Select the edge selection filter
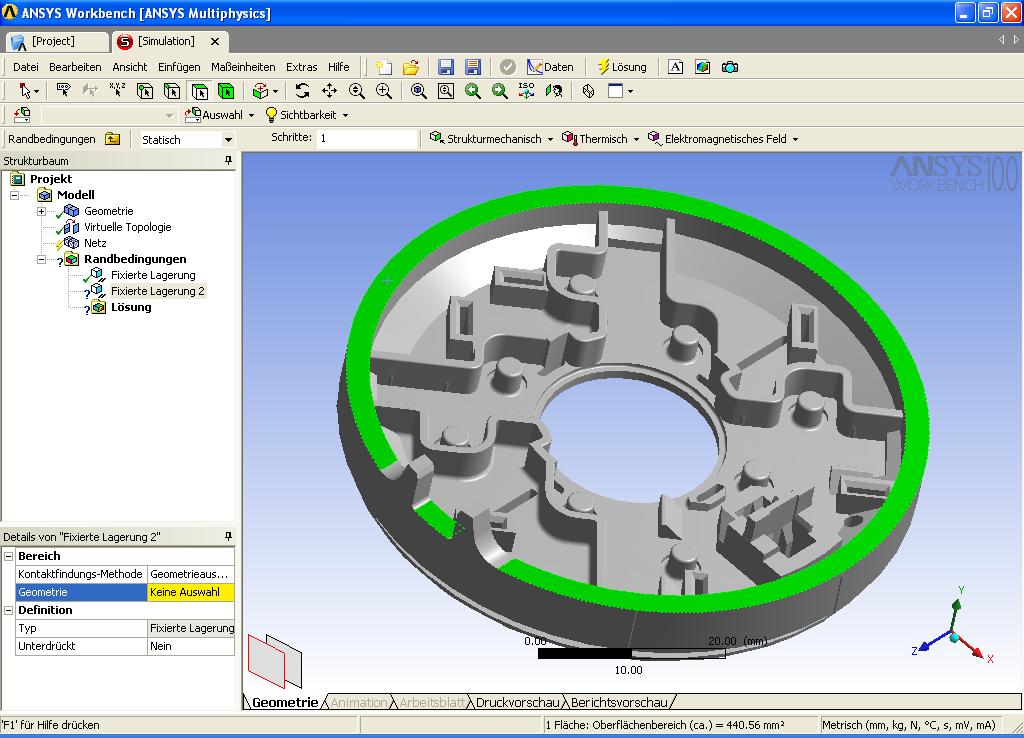This screenshot has width=1024, height=738. [172, 91]
